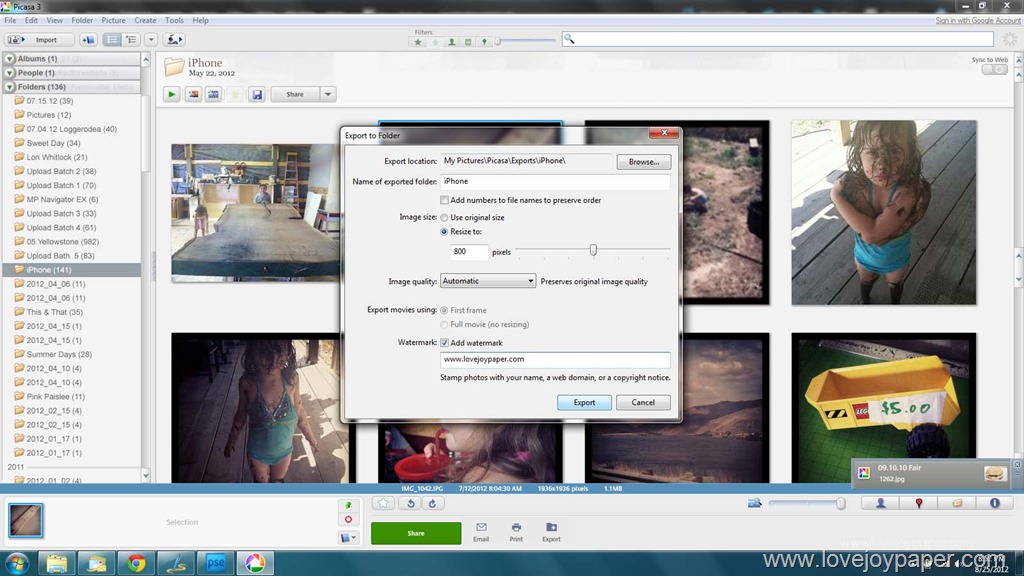1024x576 pixels.
Task: Filter to show starred photos only
Action: 418,42
